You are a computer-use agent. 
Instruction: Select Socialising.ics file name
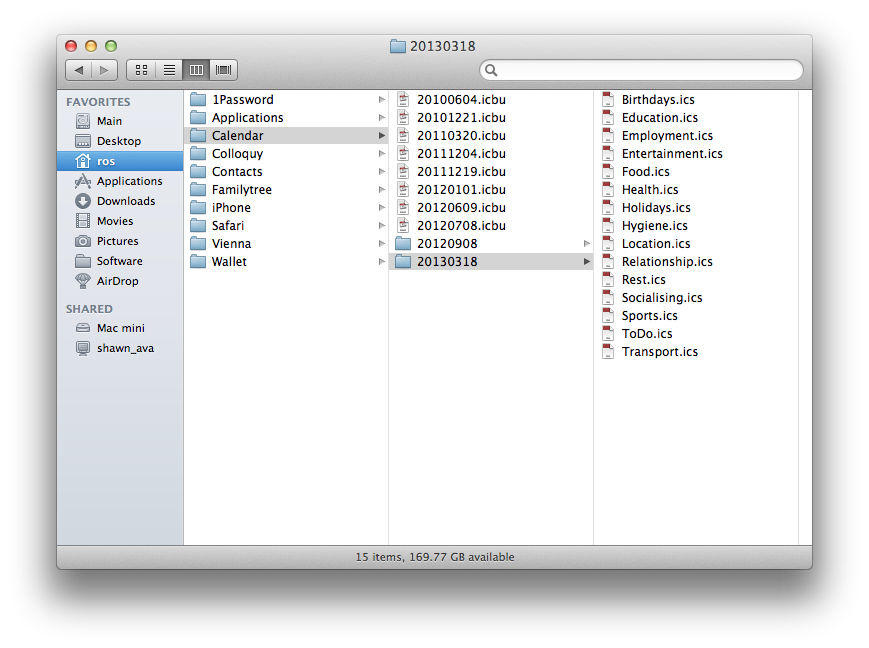pyautogui.click(x=662, y=298)
